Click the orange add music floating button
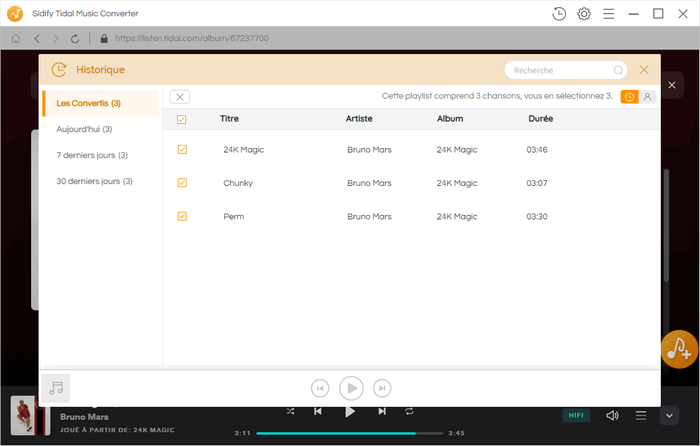Screen dimensions: 700x446 [681, 348]
